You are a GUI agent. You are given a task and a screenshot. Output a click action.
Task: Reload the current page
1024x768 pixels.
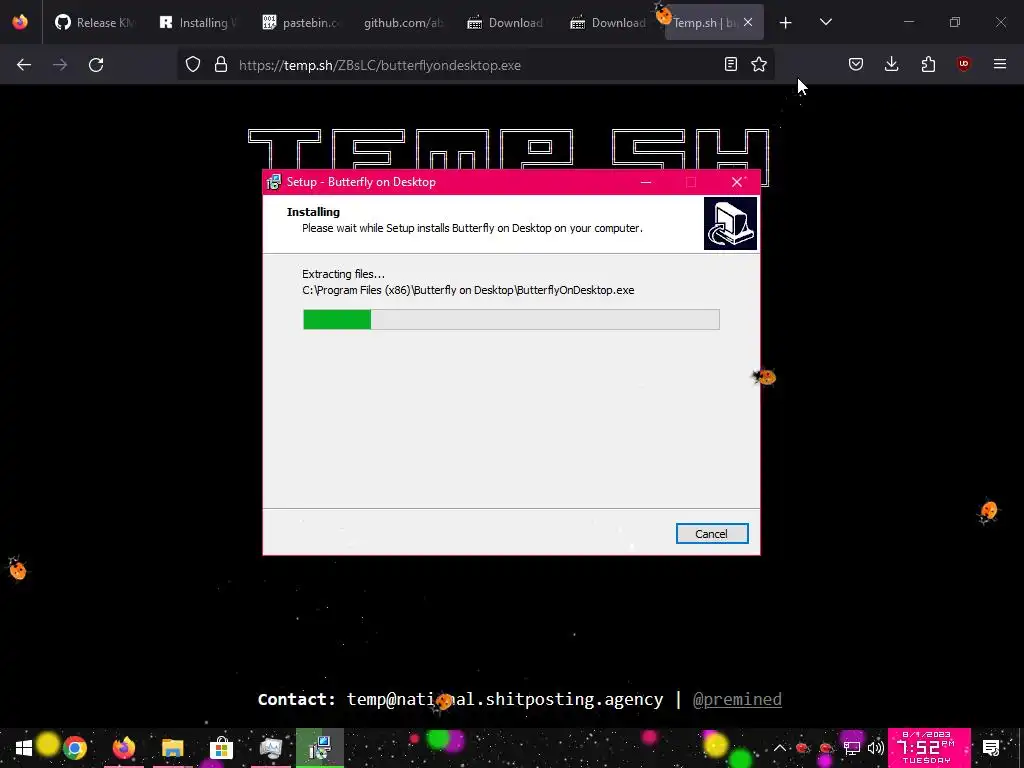96,65
